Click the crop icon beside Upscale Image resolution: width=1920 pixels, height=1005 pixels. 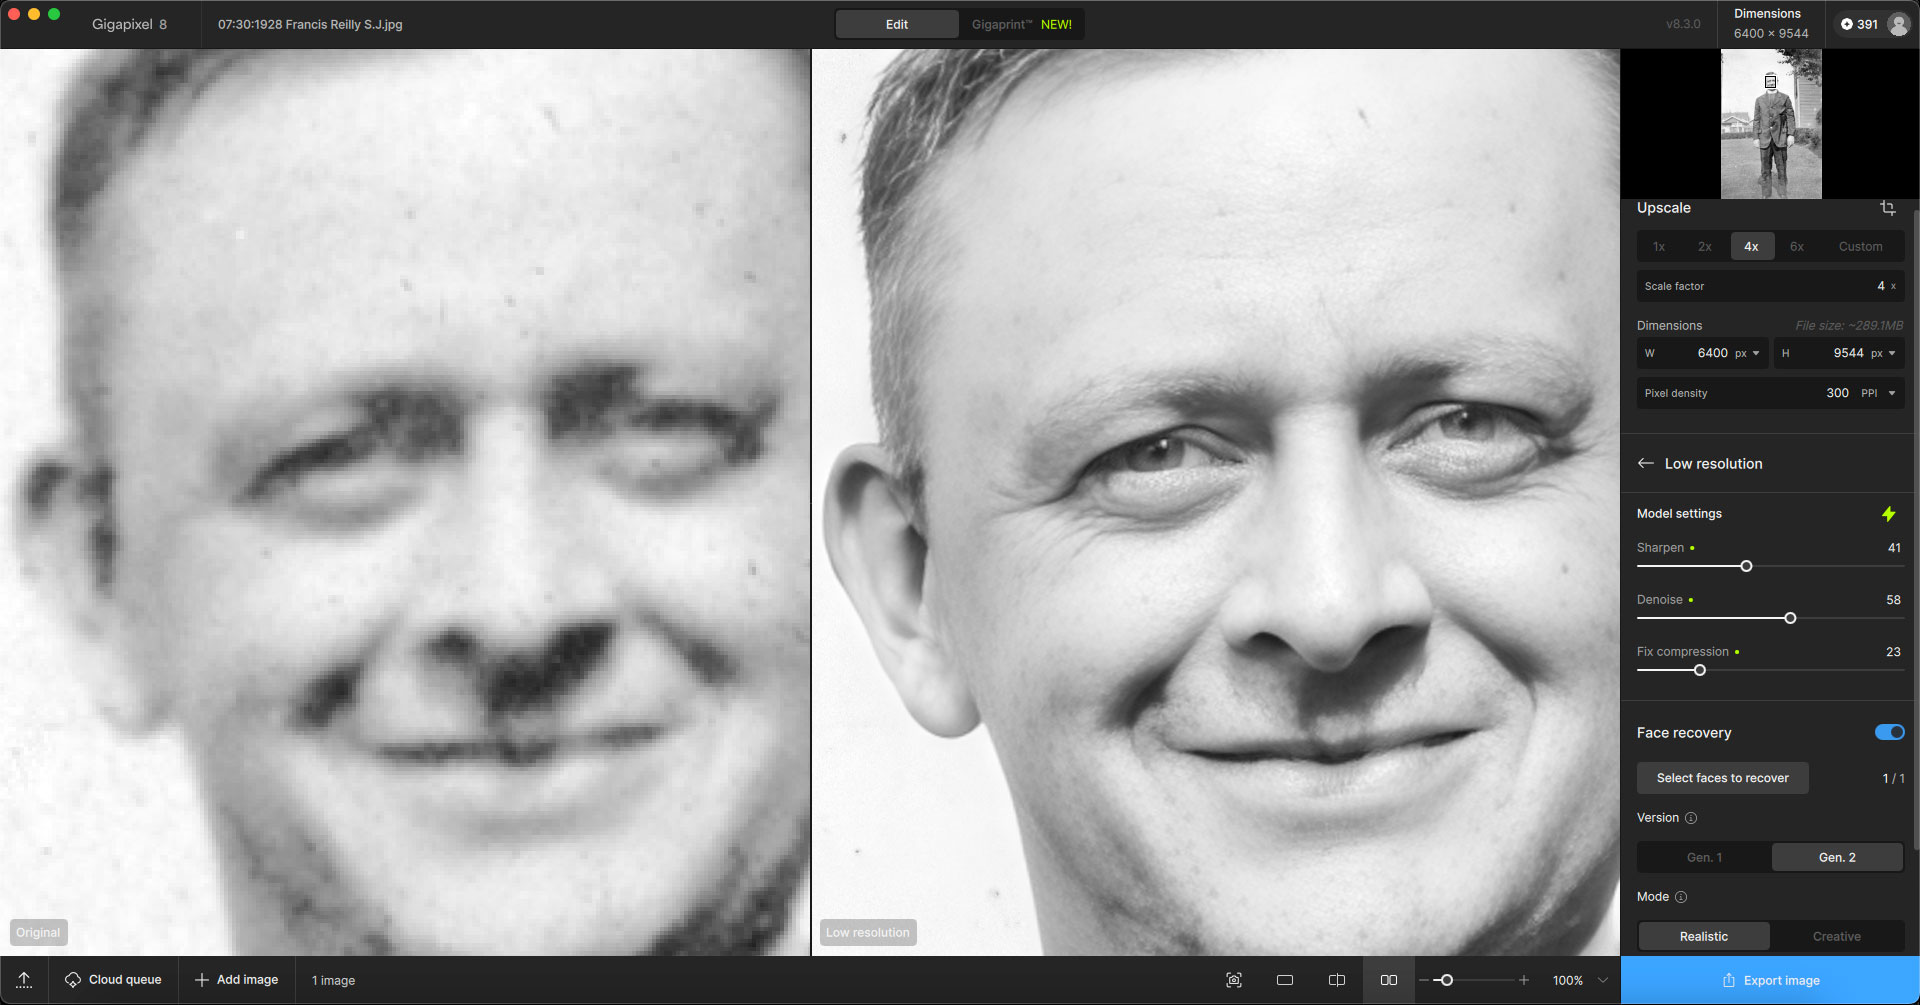(x=1887, y=208)
